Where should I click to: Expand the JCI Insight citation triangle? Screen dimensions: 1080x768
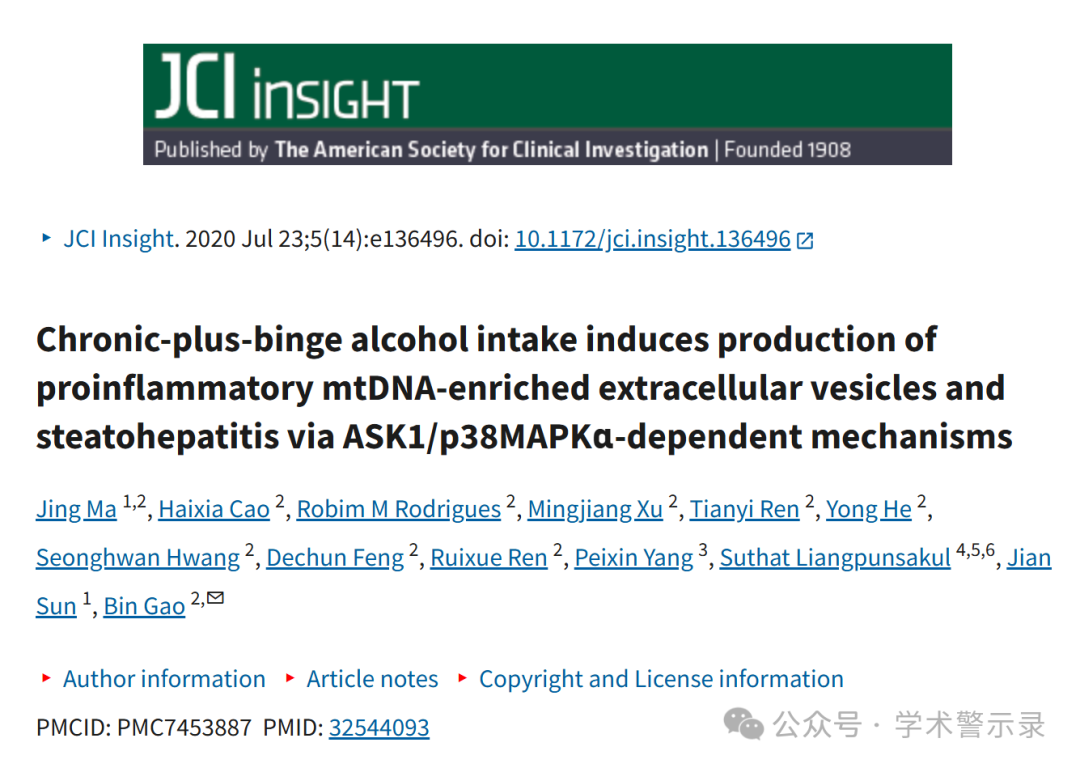(x=46, y=238)
